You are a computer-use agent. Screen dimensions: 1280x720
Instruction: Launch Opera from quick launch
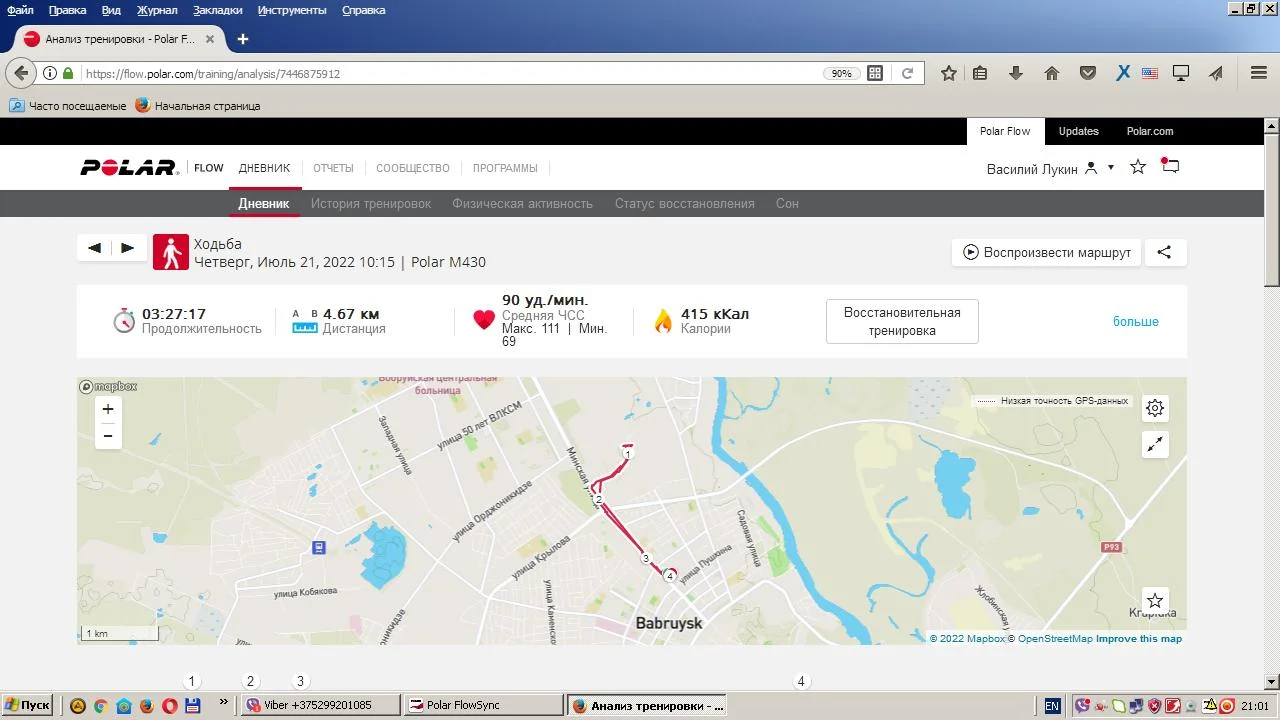[x=170, y=705]
